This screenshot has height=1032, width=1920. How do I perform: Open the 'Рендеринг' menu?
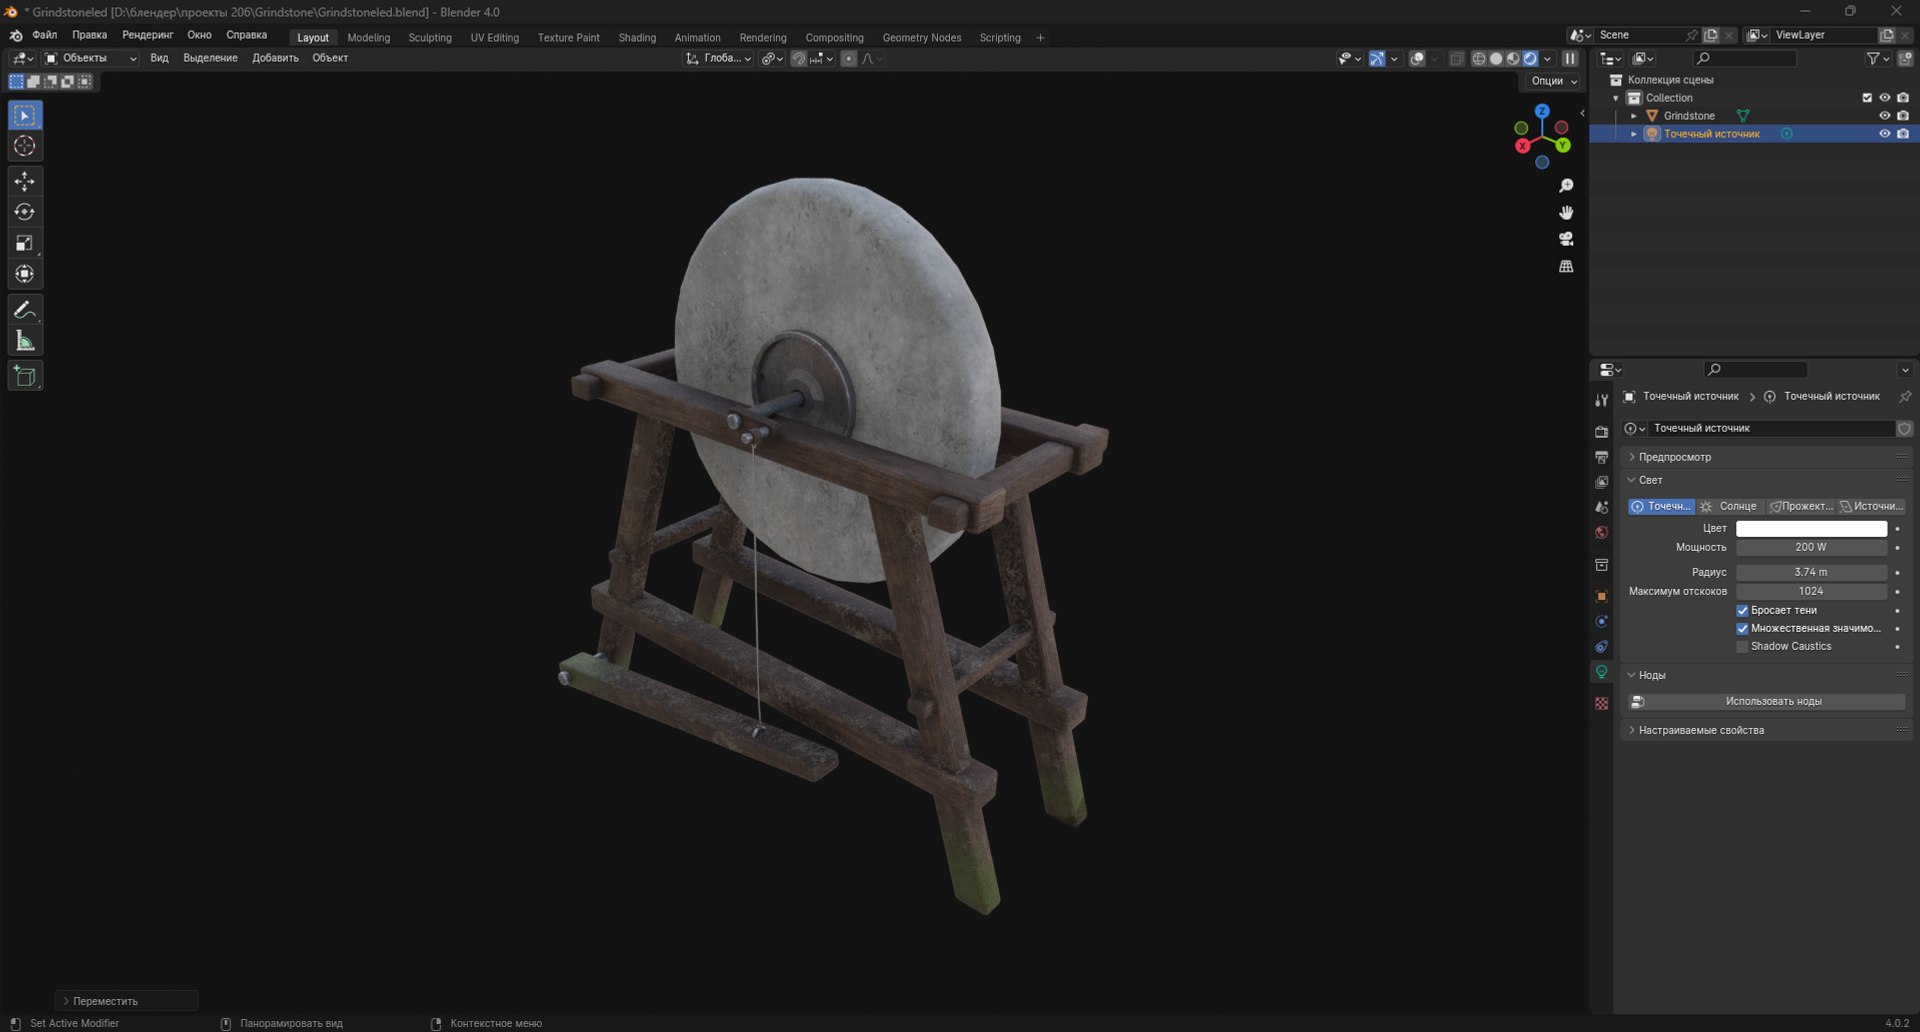point(147,35)
